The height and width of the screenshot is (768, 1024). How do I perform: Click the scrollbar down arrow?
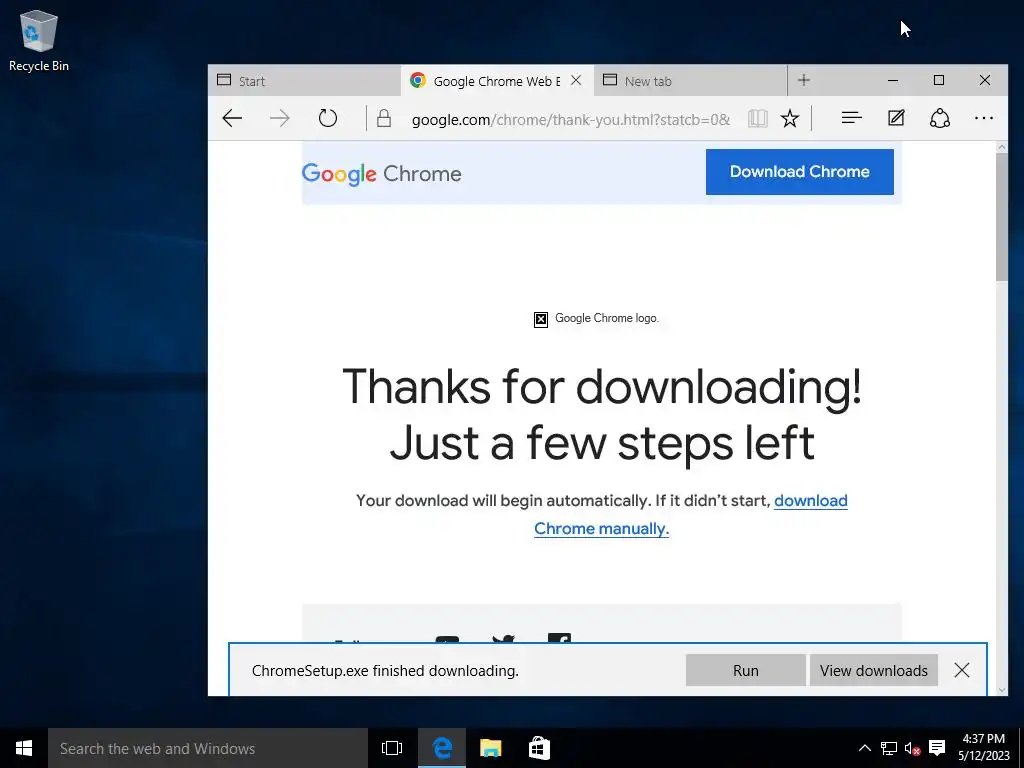pos(1002,690)
